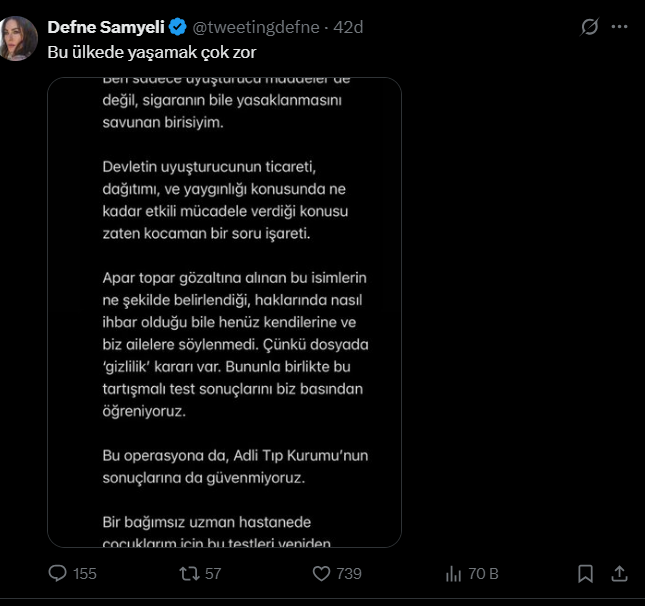Bookmark this post
The height and width of the screenshot is (606, 645).
click(x=586, y=574)
